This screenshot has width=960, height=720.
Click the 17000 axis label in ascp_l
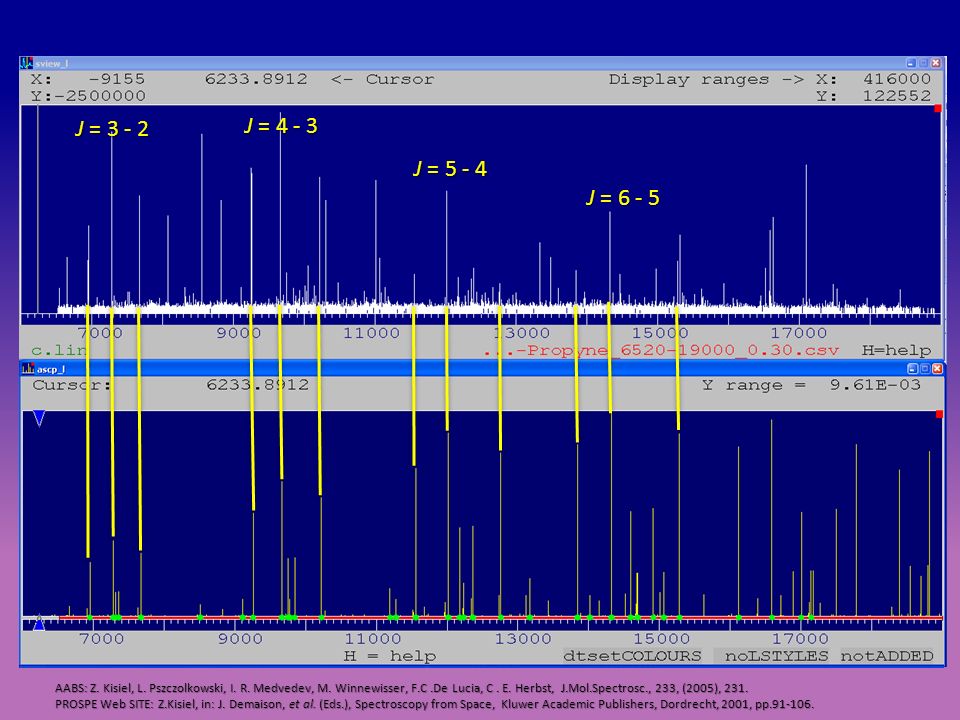click(x=800, y=639)
